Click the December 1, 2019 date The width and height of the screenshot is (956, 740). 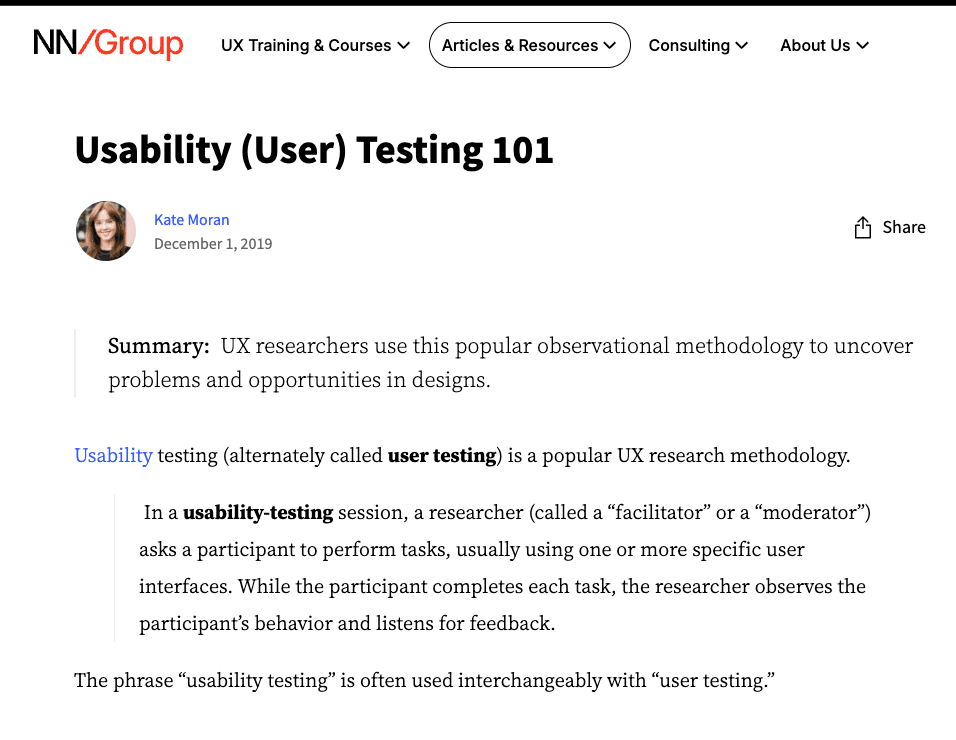coord(213,244)
